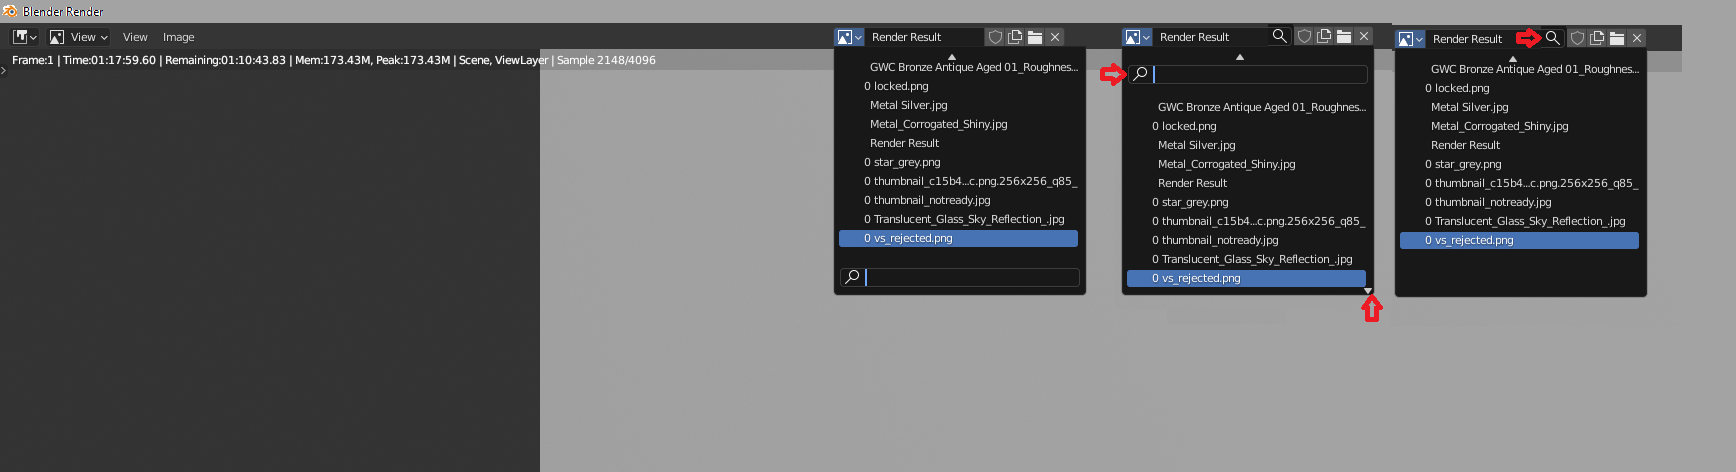Image resolution: width=1736 pixels, height=472 pixels.
Task: Select Translucent_Glass_Sky_Reflection_.jpg in the left list
Action: (959, 219)
